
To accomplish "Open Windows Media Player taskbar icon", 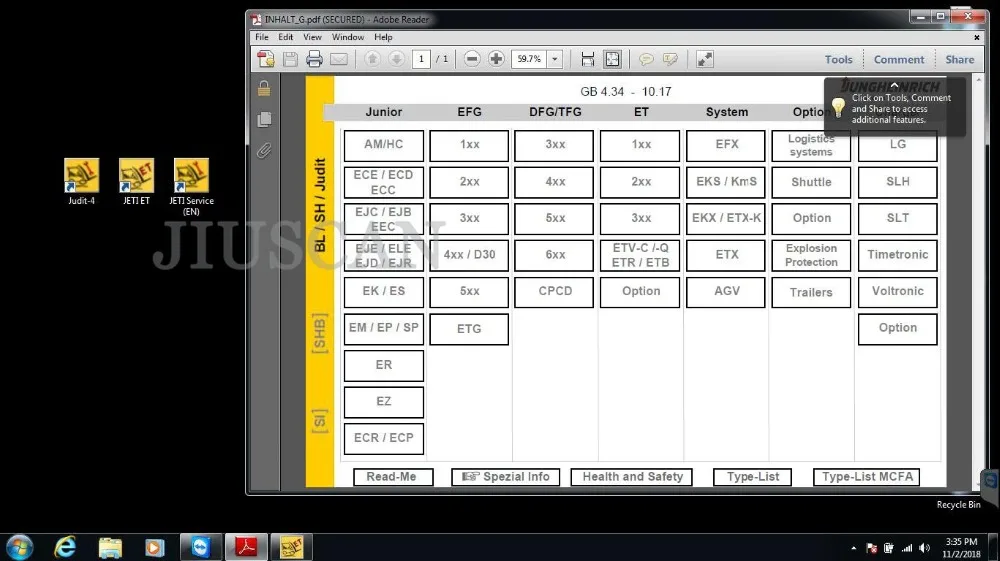I will click(x=154, y=547).
